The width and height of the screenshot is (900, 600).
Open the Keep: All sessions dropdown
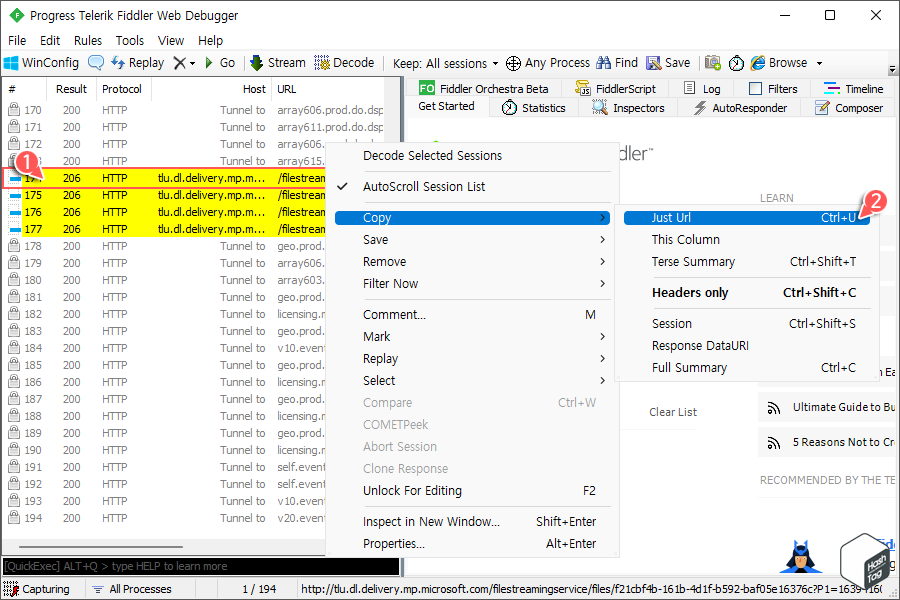445,63
